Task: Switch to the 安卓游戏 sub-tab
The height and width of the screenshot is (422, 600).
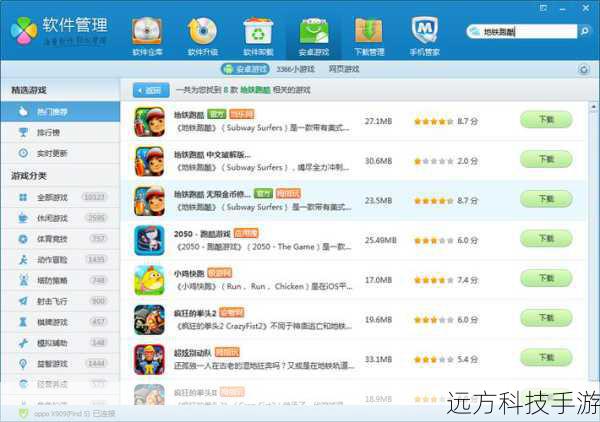Action: click(245, 69)
